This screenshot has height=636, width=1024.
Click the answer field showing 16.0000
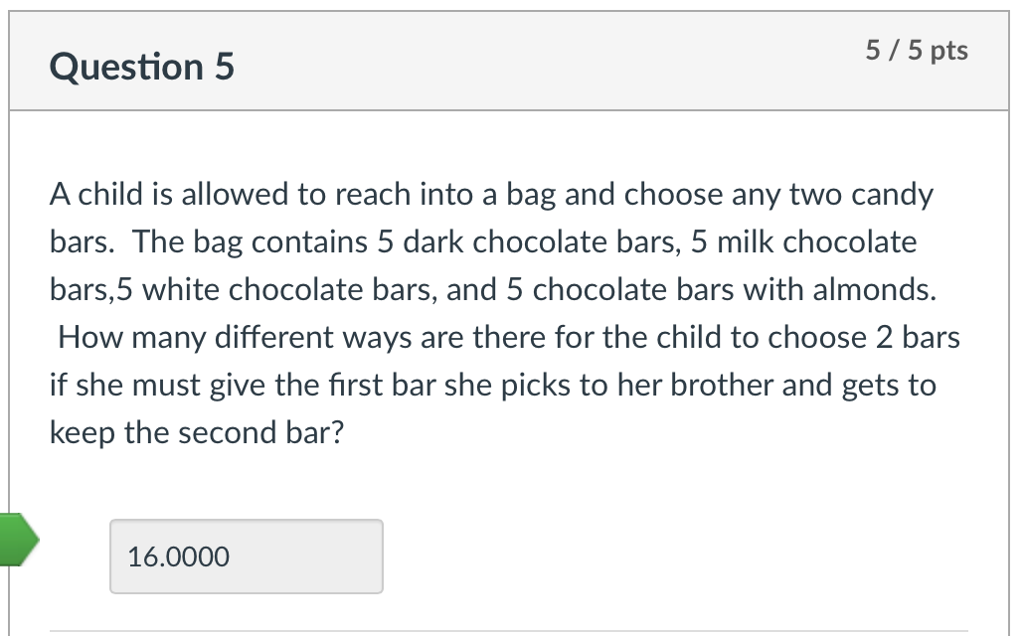245,556
